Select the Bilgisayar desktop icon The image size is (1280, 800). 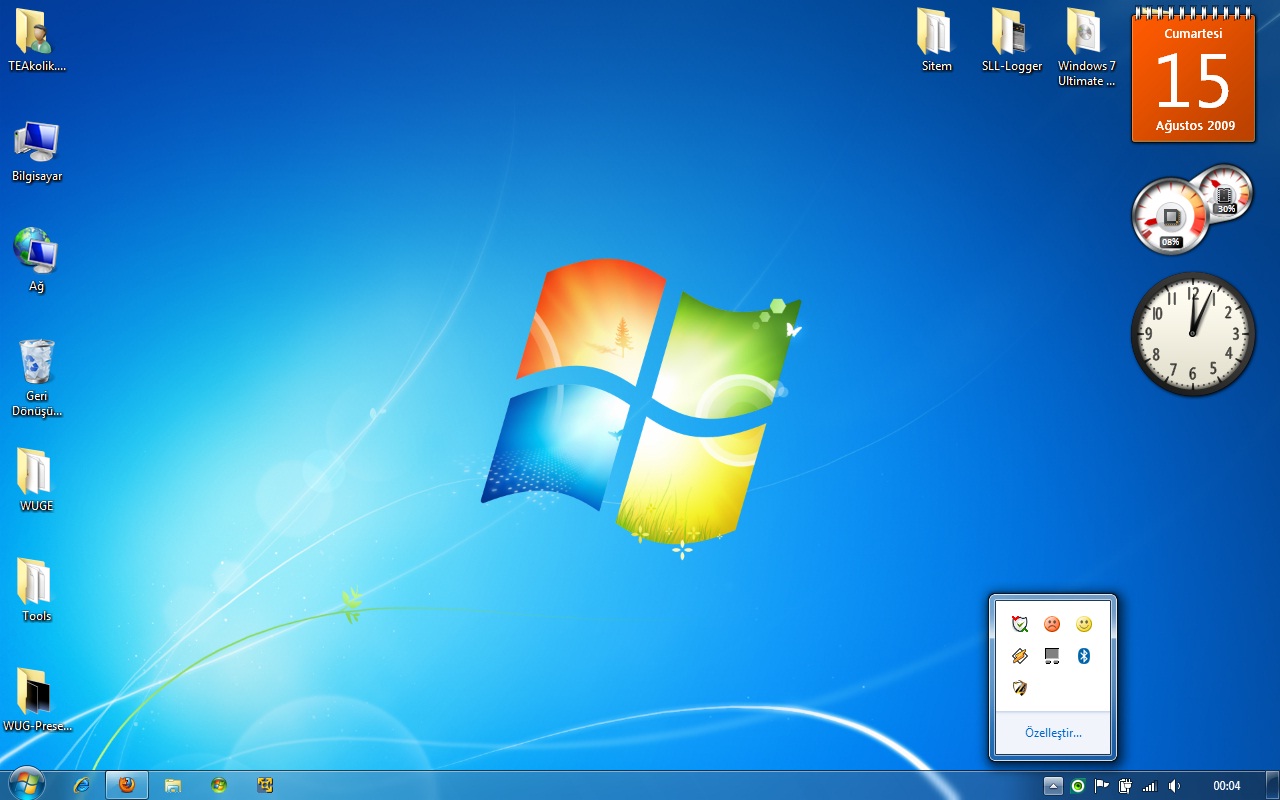(x=37, y=152)
